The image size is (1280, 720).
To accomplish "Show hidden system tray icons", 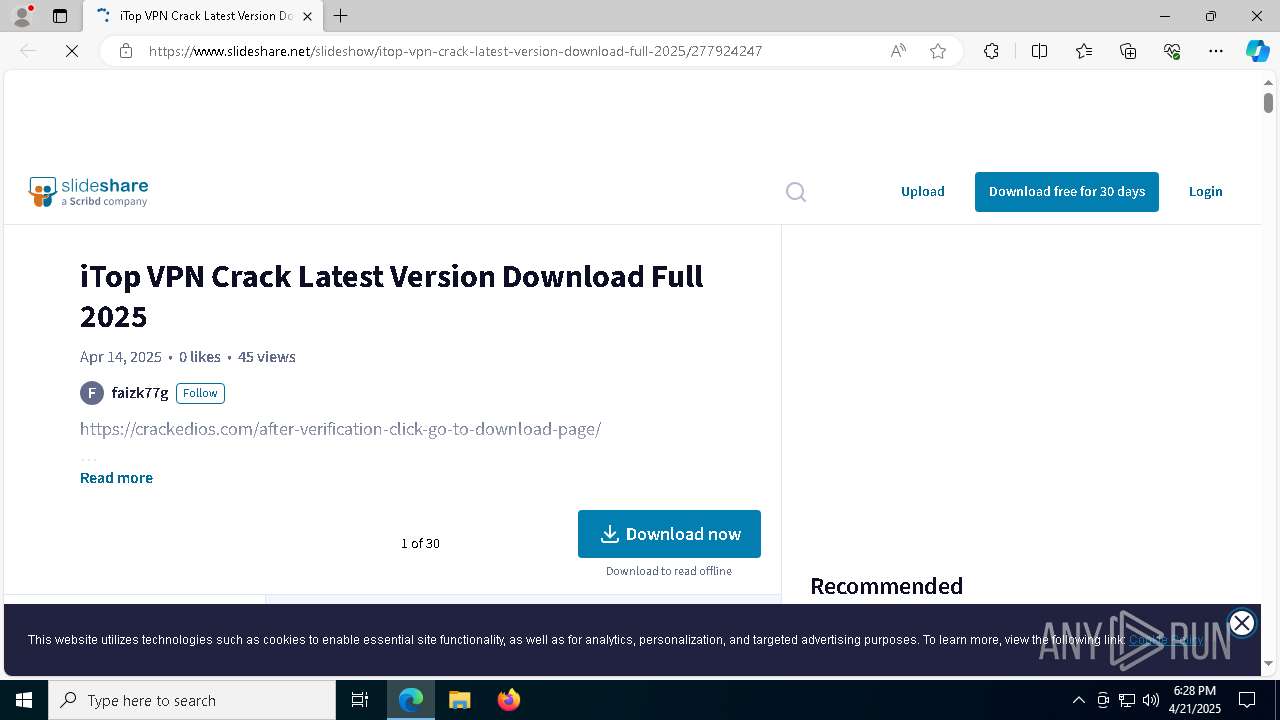I will click(1078, 700).
